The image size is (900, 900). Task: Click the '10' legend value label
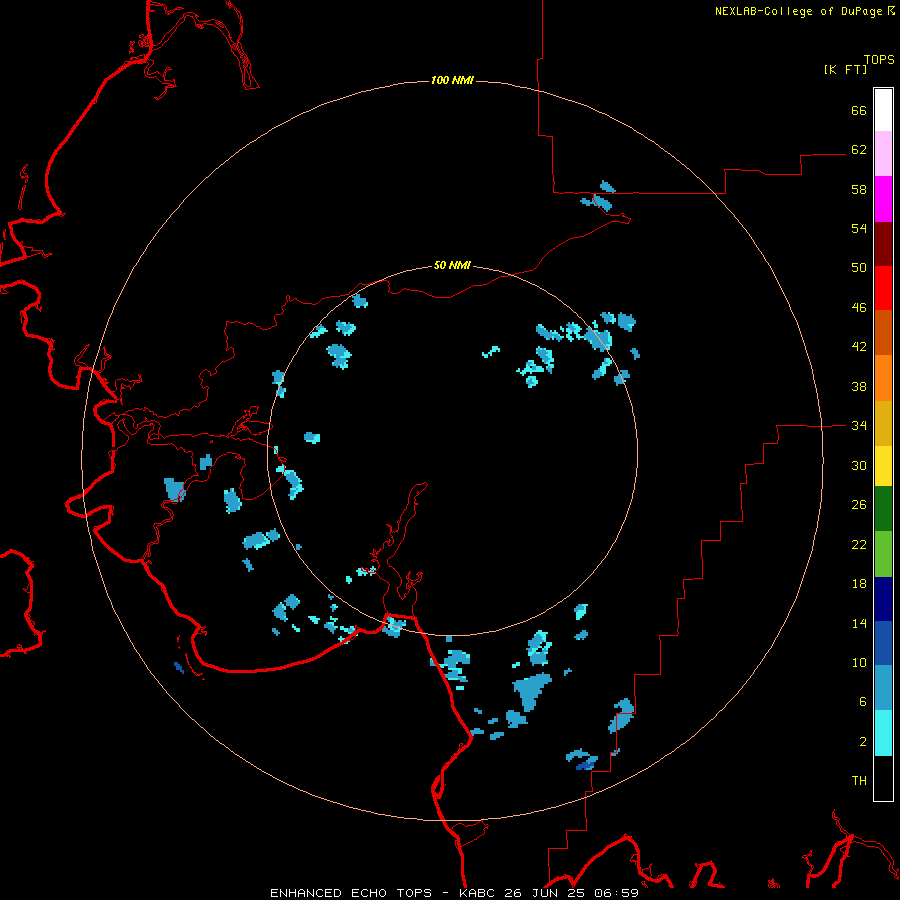[859, 663]
